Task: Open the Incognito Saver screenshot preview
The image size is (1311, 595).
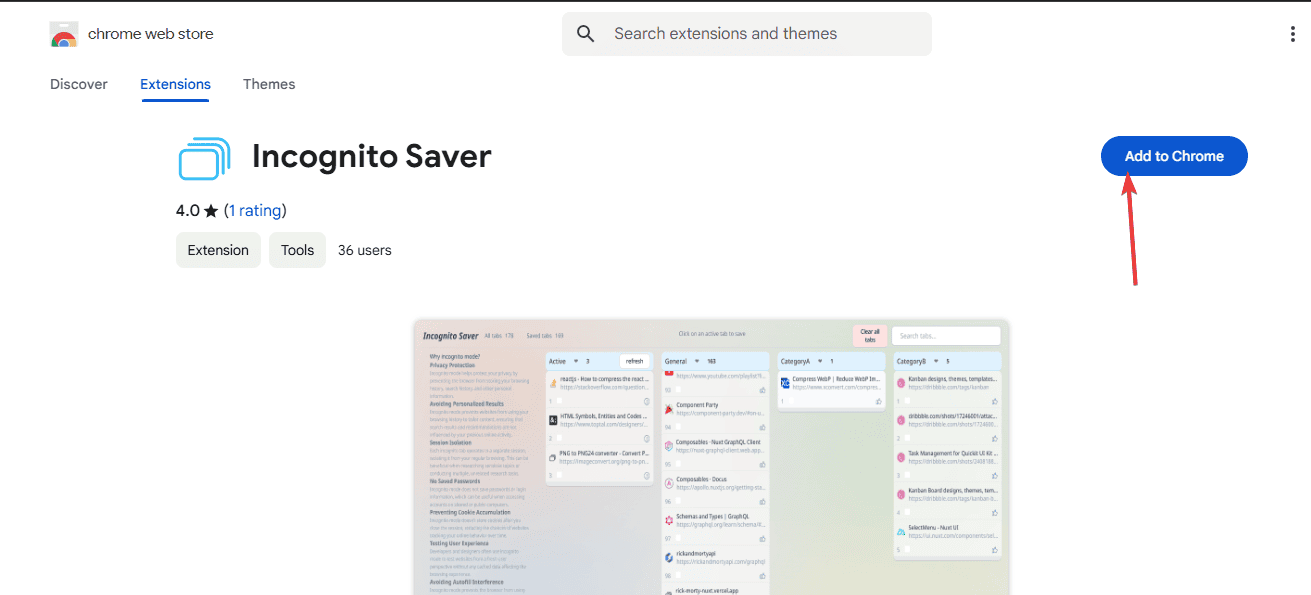Action: (712, 457)
